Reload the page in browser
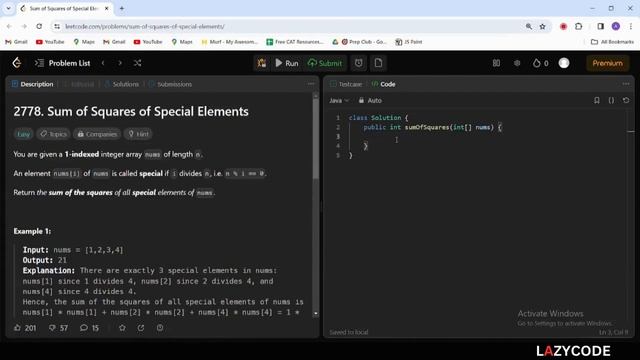640x360 pixels. tap(39, 26)
